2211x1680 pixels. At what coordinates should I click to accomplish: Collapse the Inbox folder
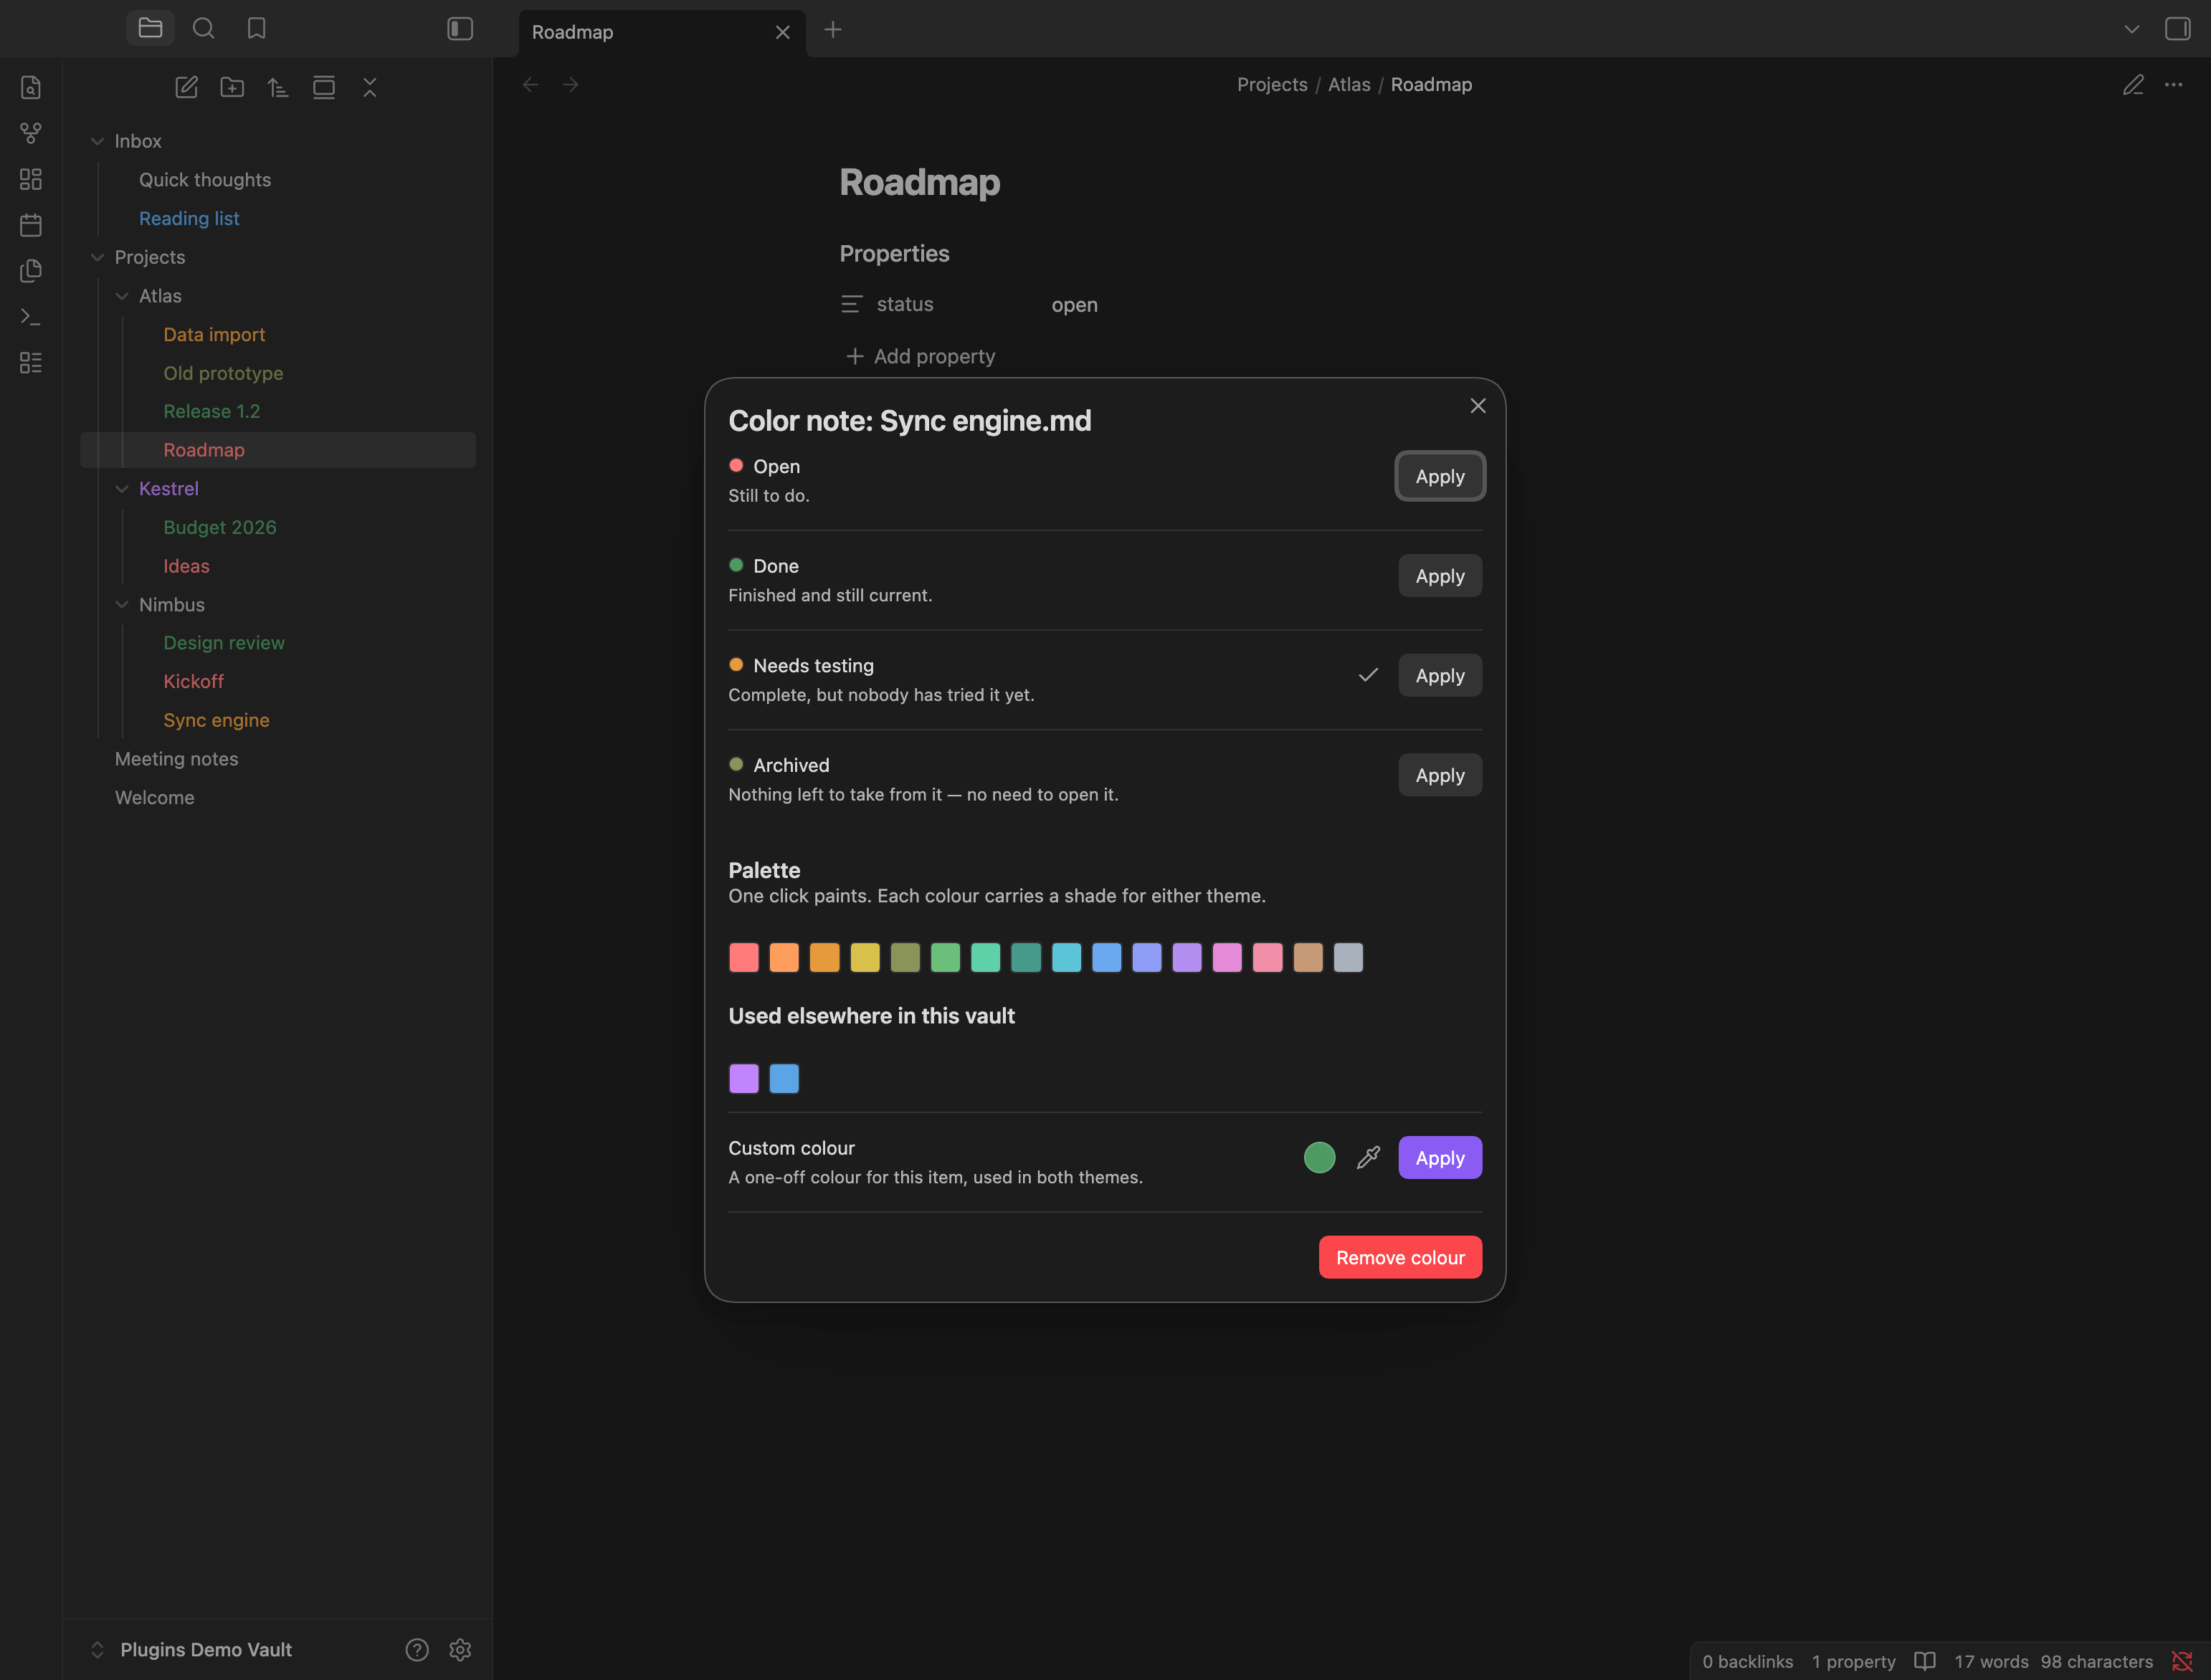[x=97, y=141]
